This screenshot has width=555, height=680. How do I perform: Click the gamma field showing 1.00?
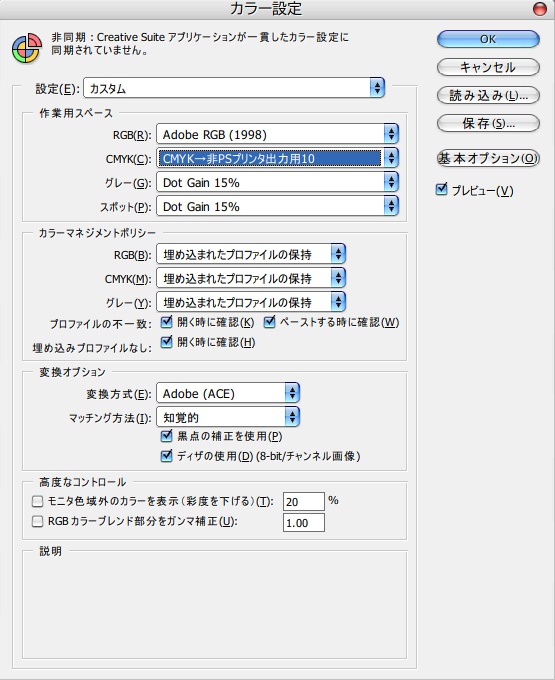(304, 523)
